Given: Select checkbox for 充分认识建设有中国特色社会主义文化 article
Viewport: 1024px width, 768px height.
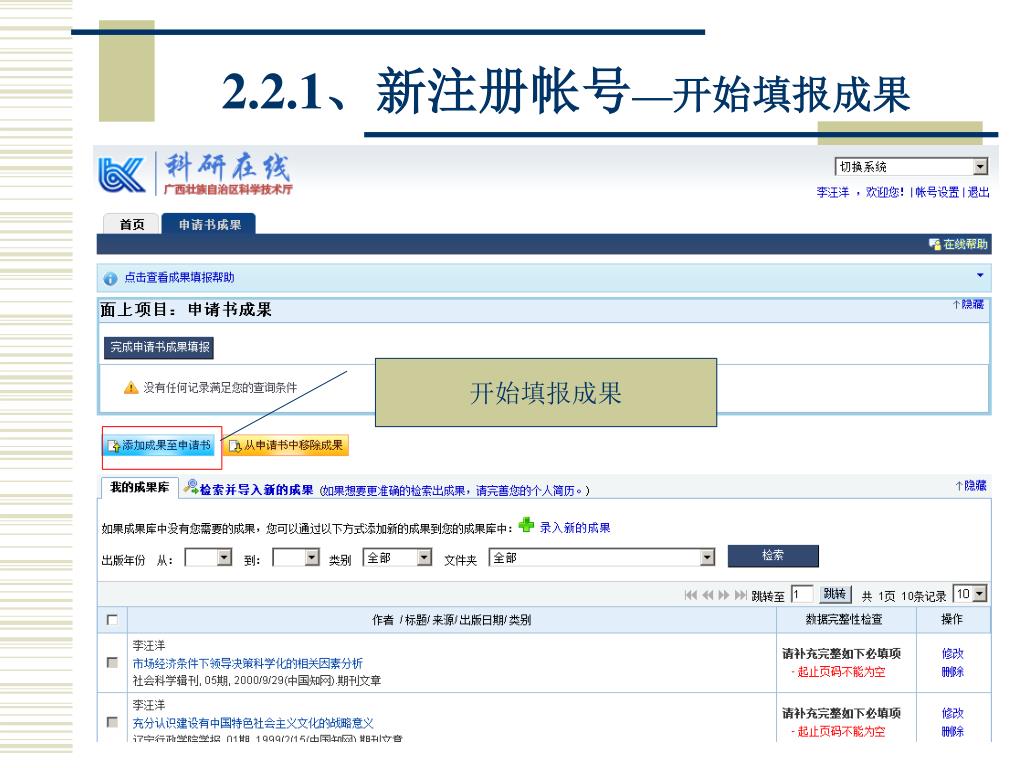Looking at the screenshot, I should (112, 722).
